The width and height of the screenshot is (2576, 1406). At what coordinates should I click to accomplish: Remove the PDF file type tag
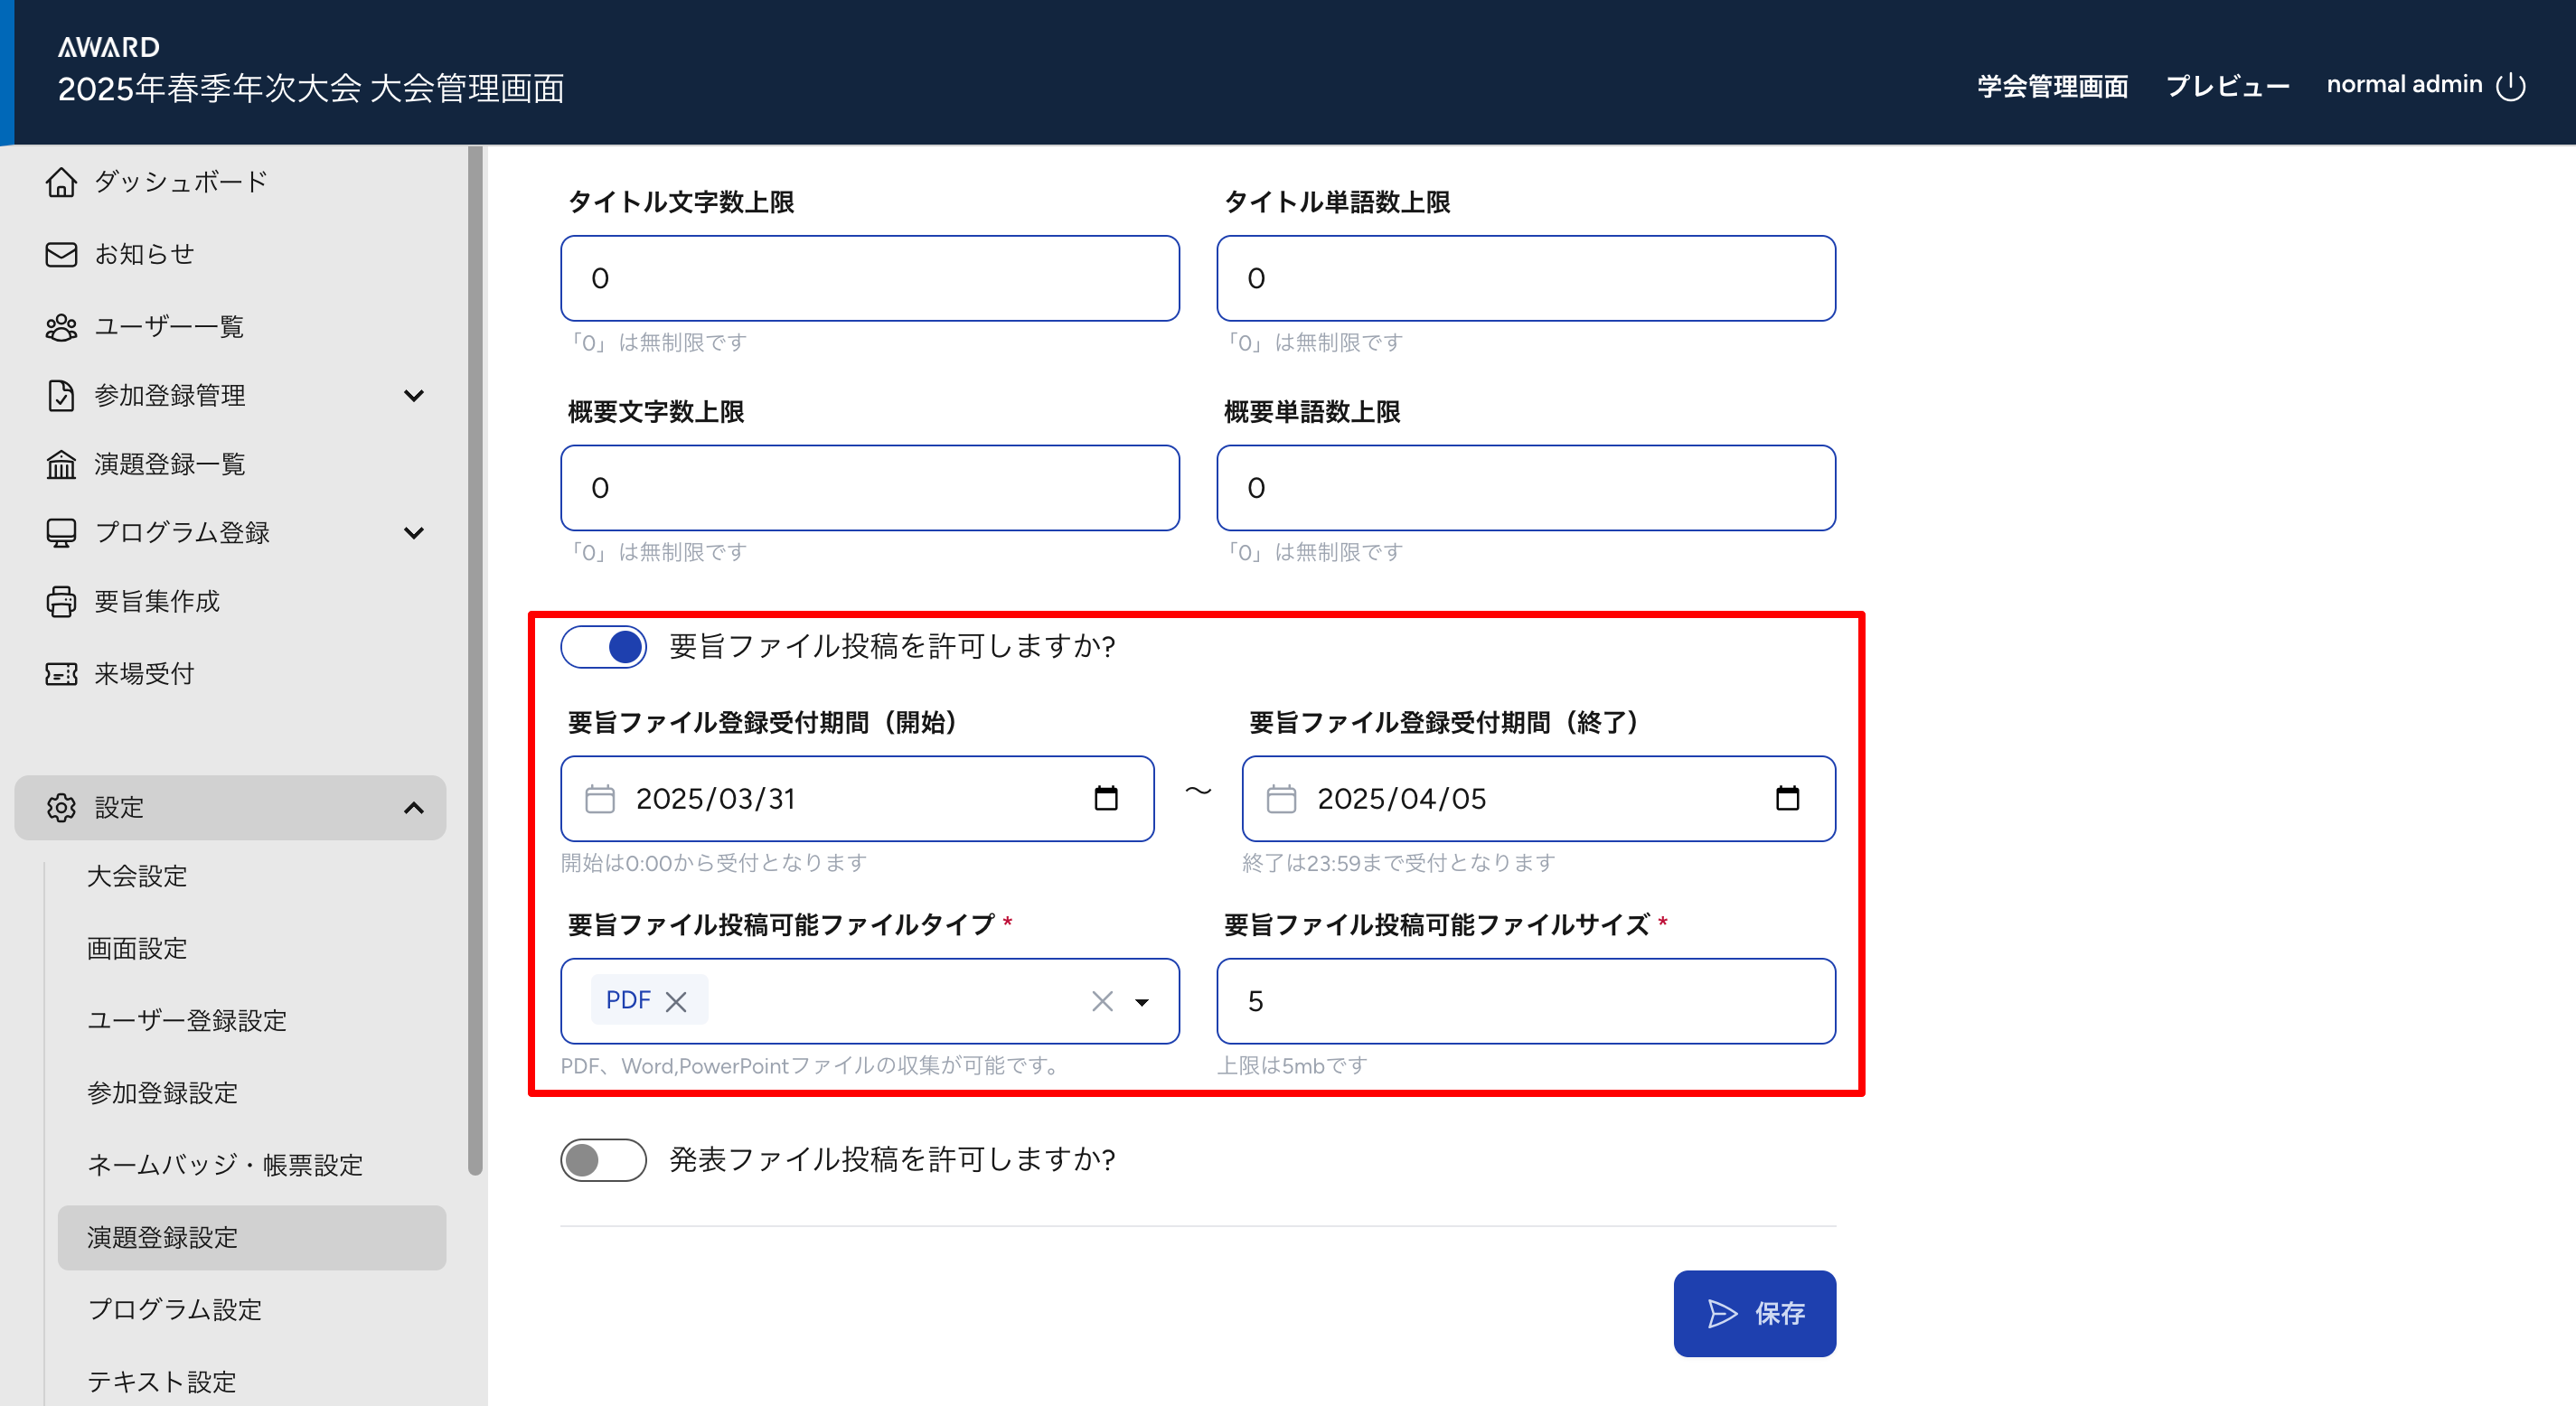pos(676,1001)
